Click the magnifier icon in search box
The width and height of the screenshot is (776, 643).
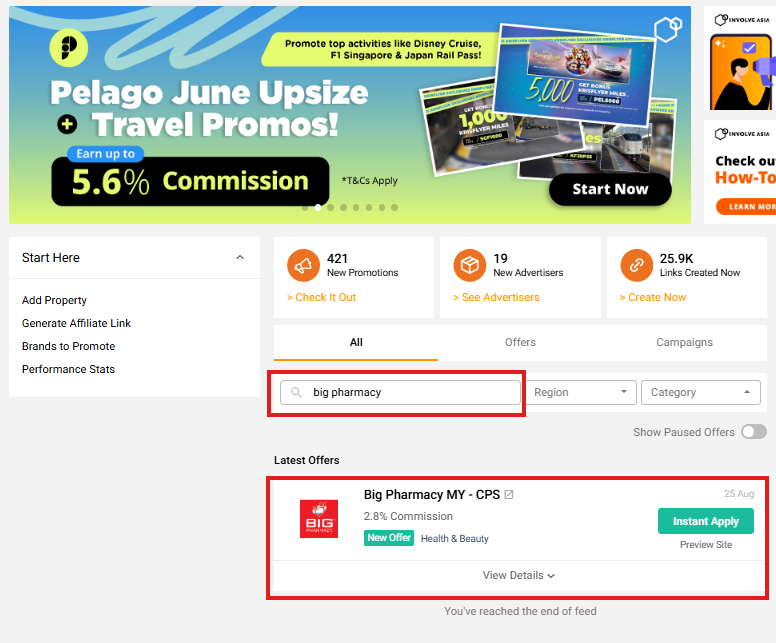[296, 393]
